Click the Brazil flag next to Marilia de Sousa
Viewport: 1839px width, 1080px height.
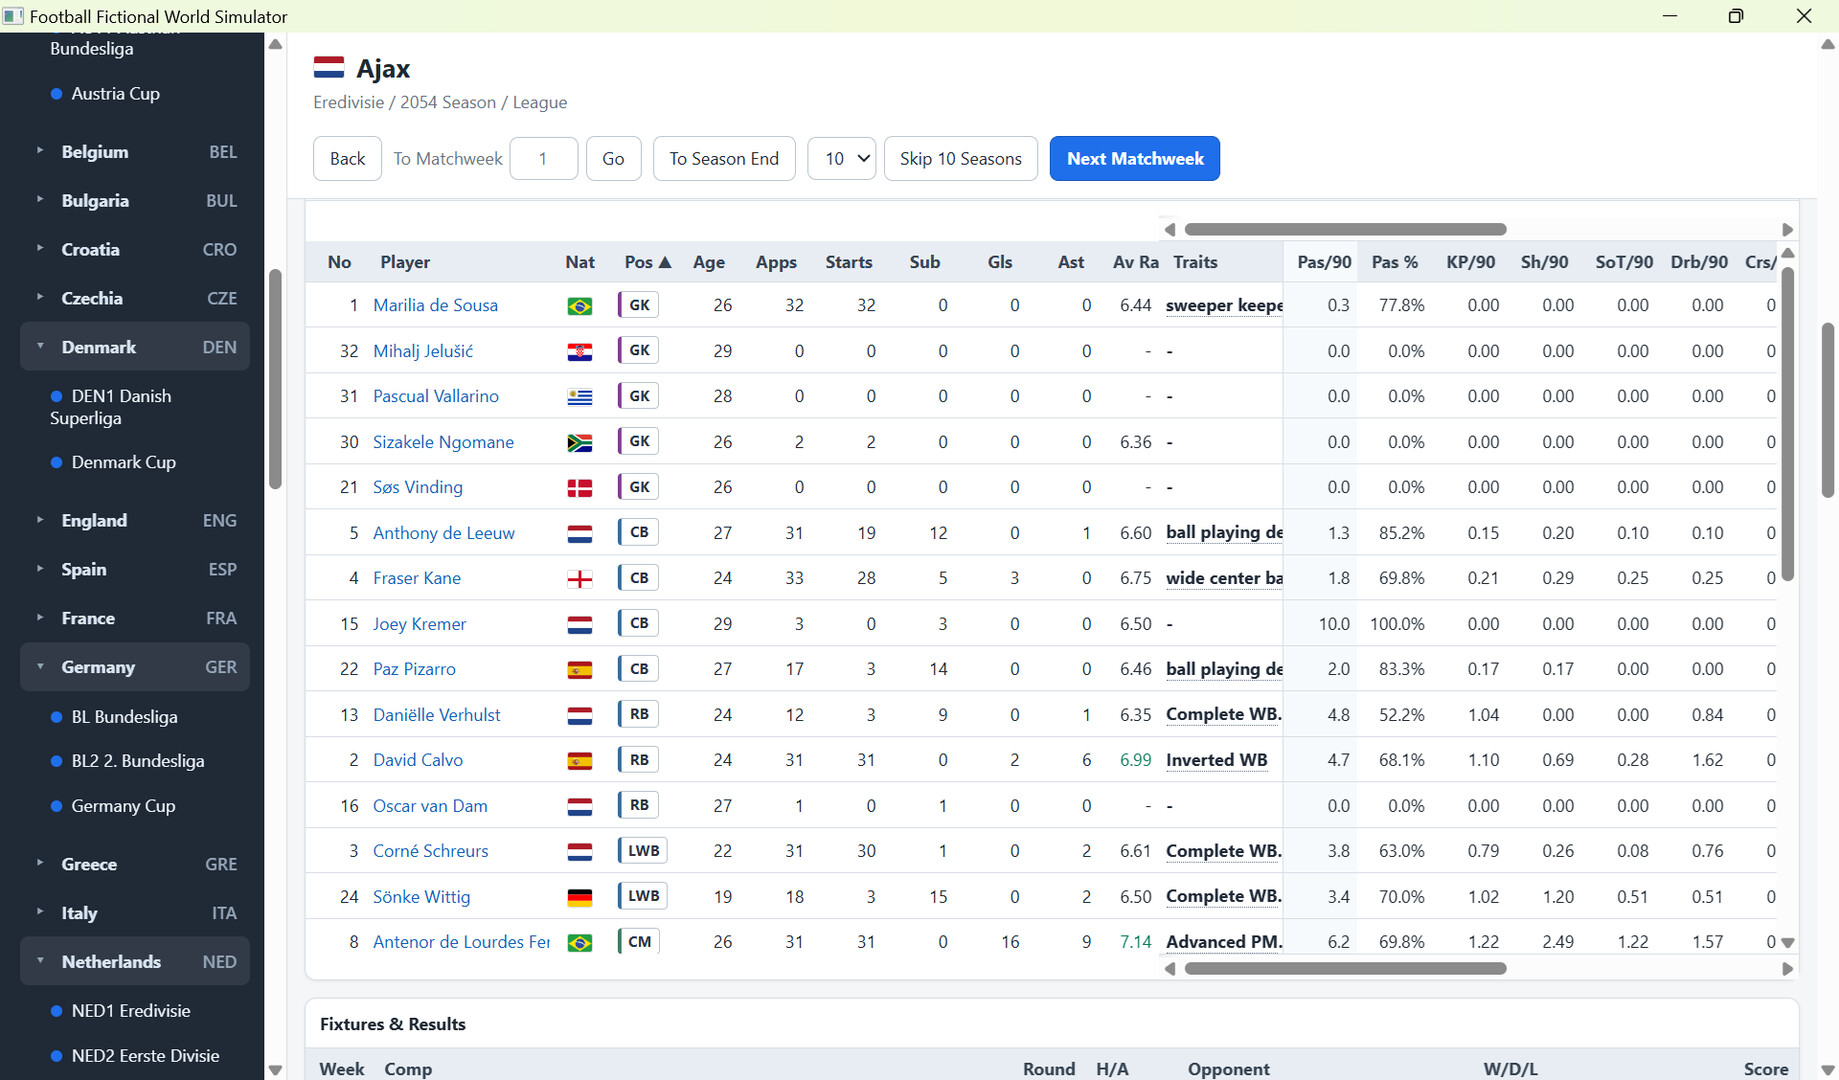pyautogui.click(x=579, y=306)
